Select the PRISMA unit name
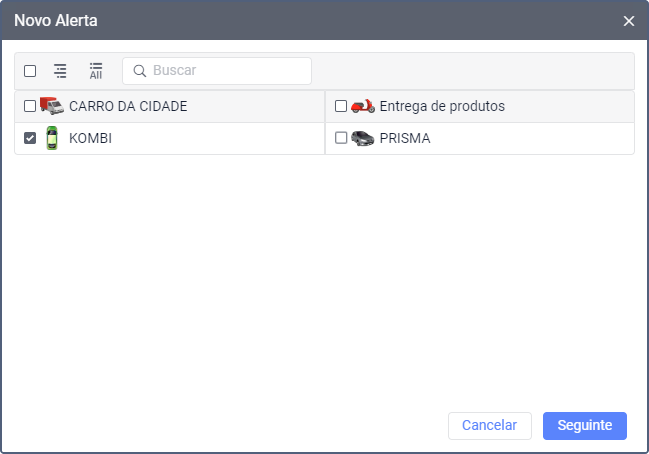Viewport: 649px width, 454px height. [405, 138]
